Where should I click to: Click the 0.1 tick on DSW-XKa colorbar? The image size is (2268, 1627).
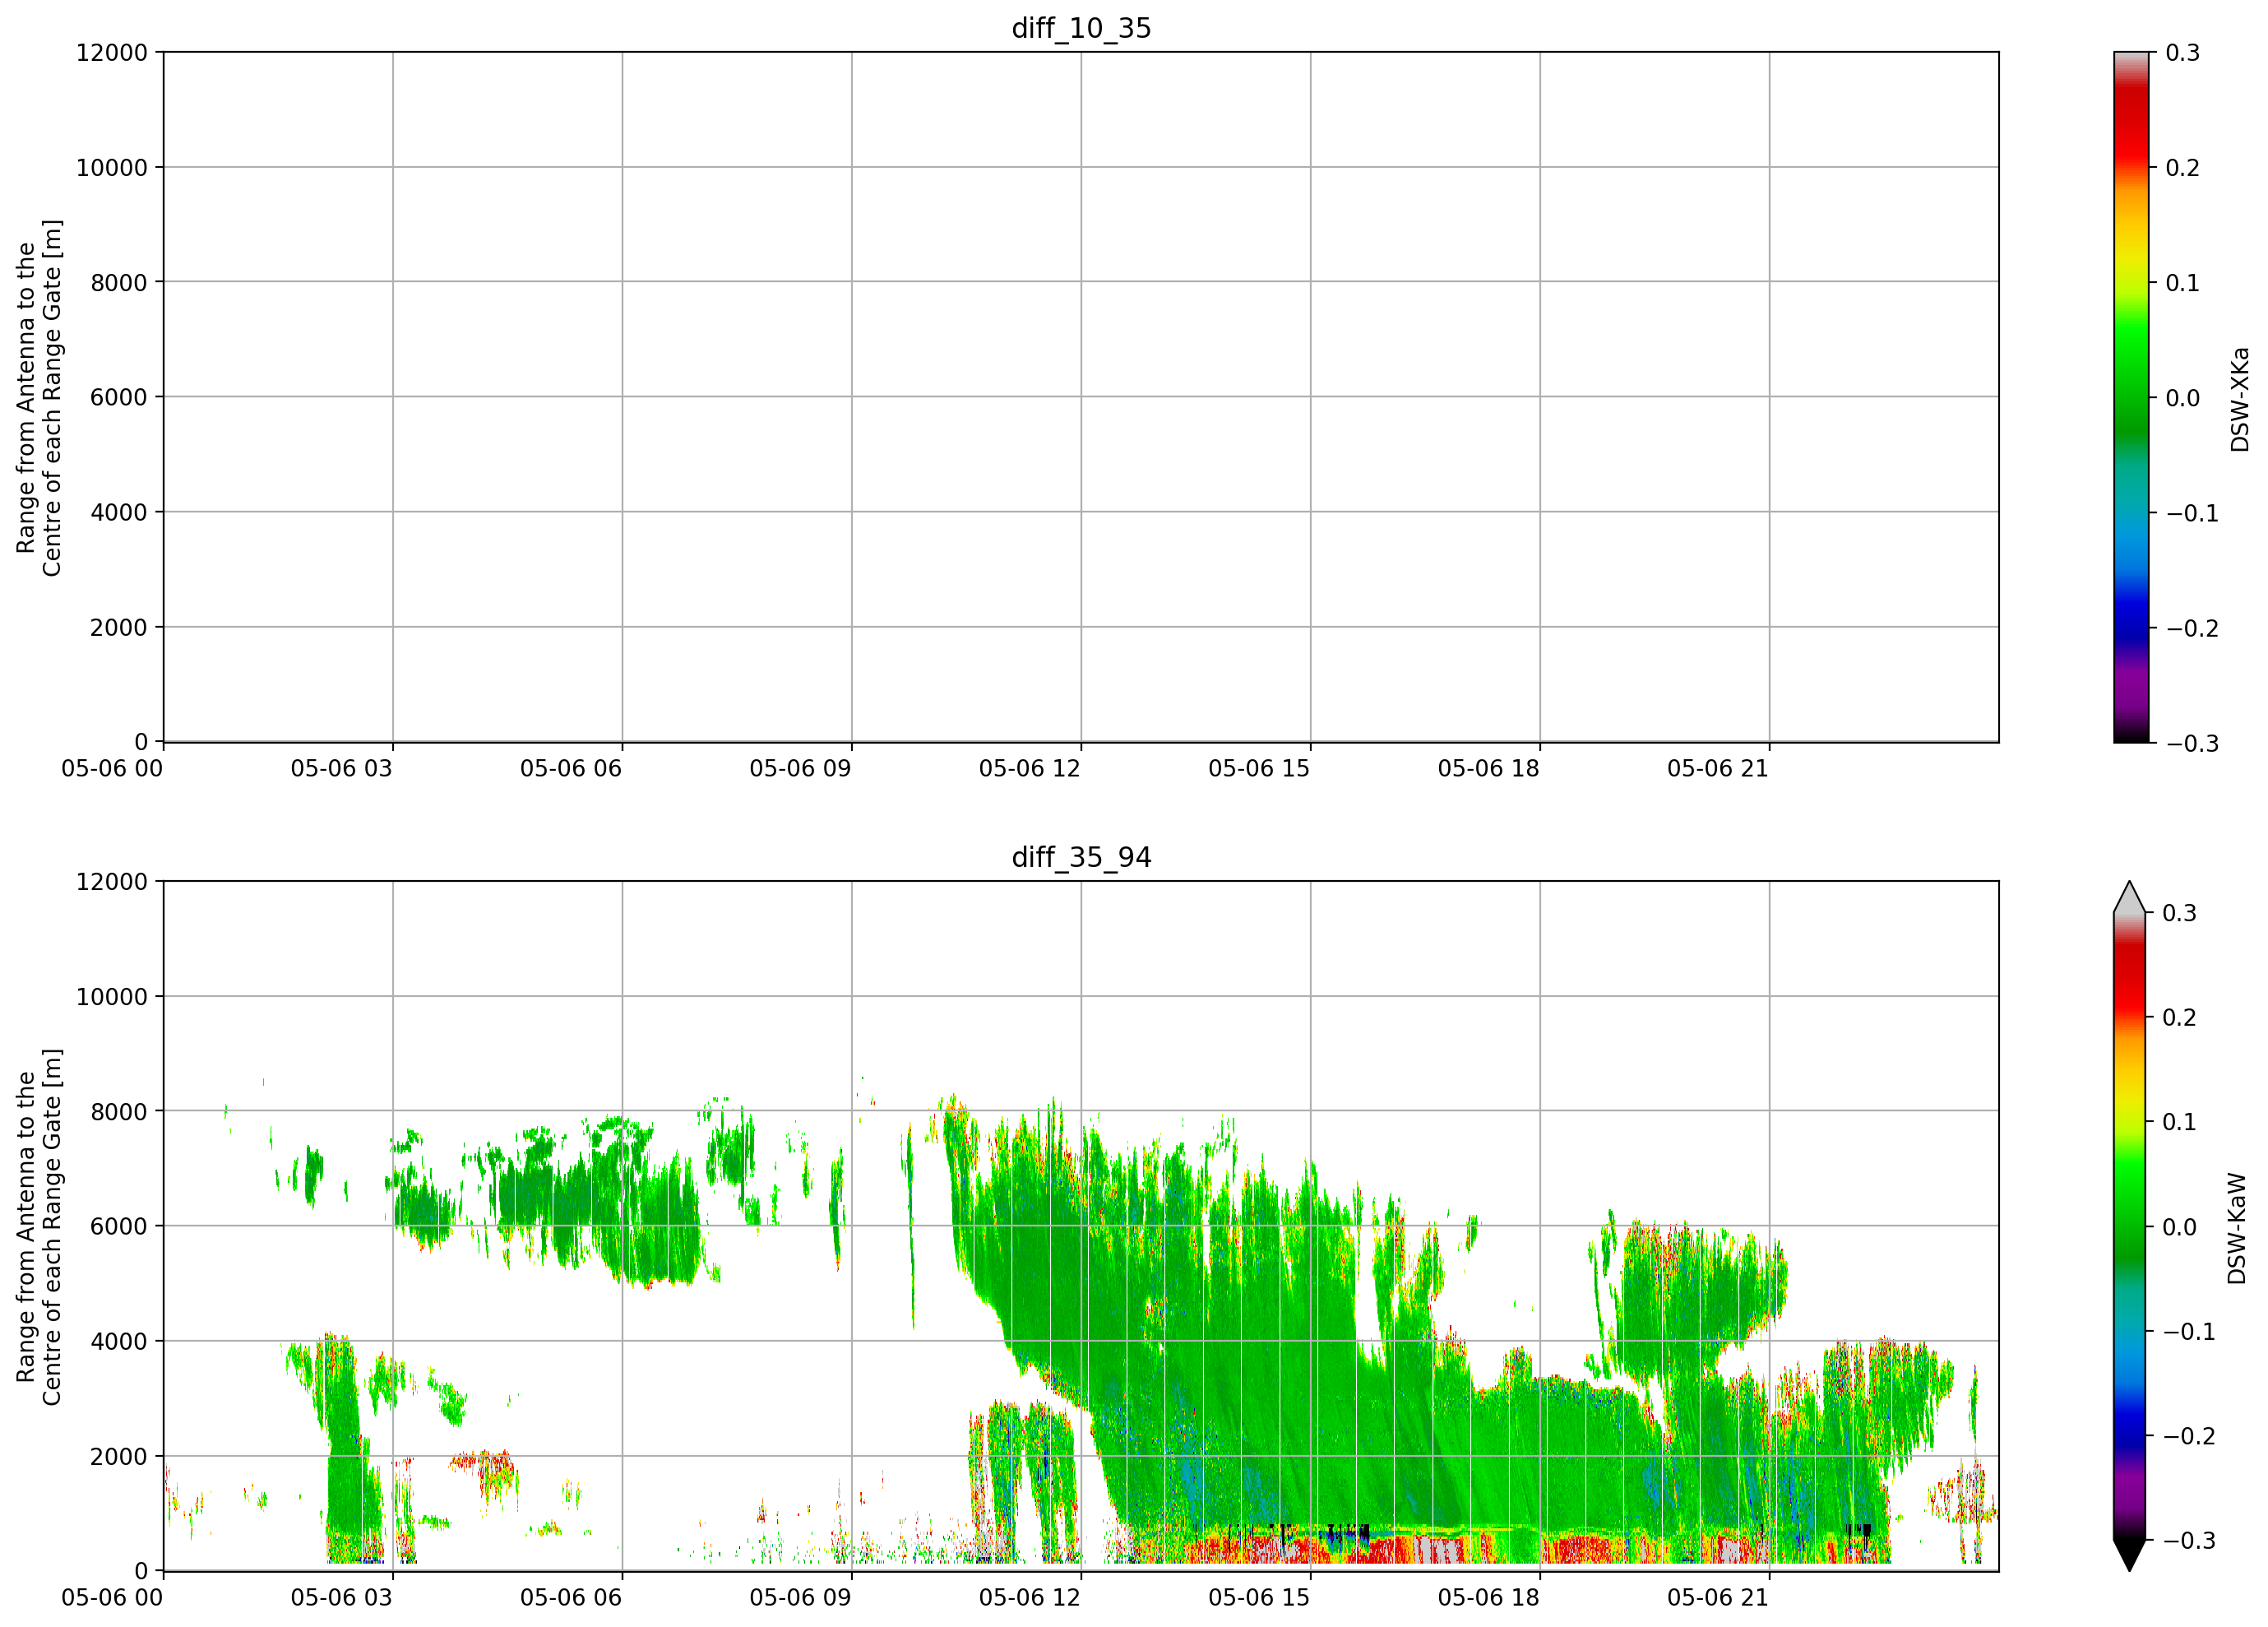[2183, 282]
